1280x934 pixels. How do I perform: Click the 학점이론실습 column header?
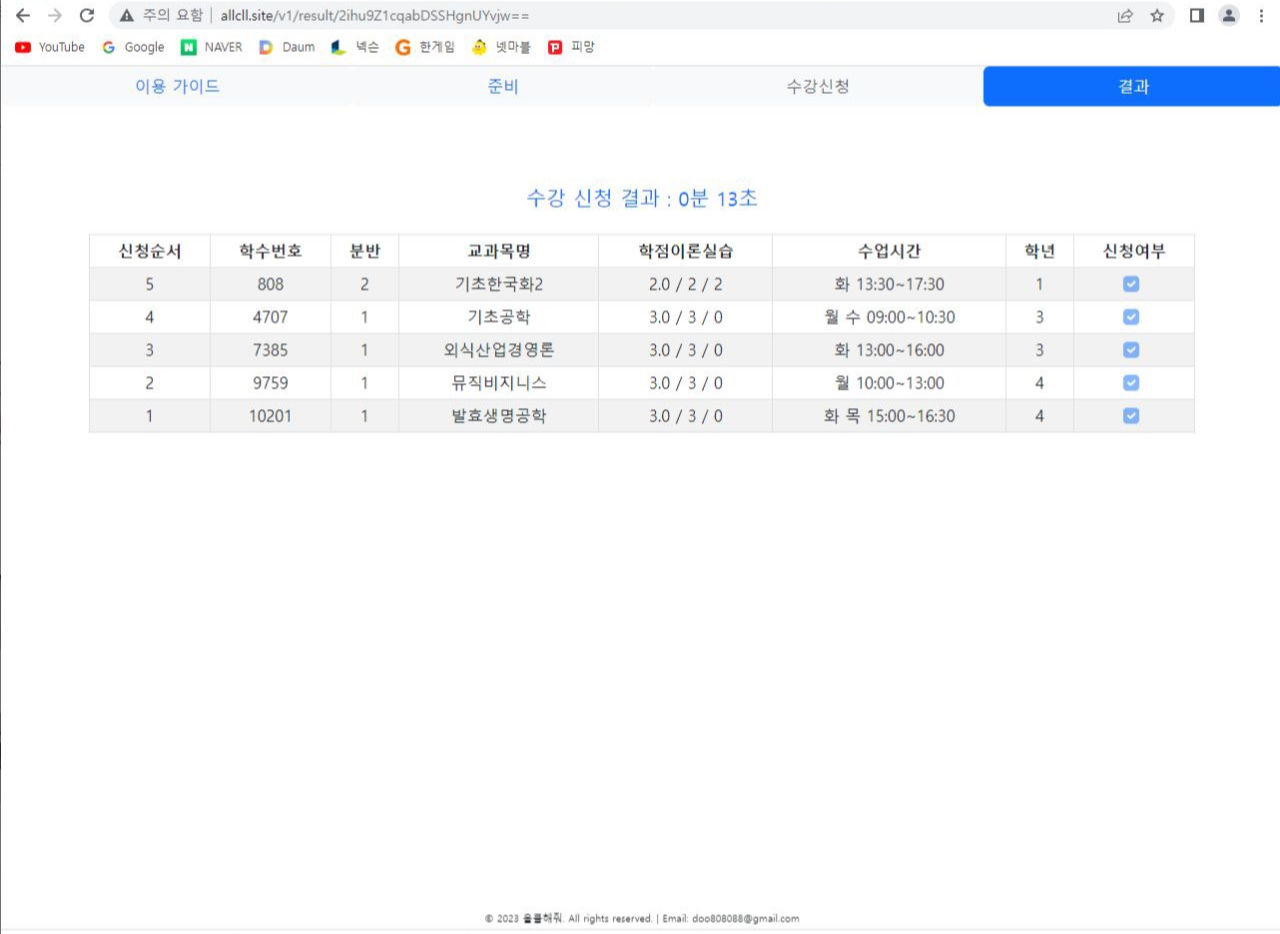click(686, 251)
